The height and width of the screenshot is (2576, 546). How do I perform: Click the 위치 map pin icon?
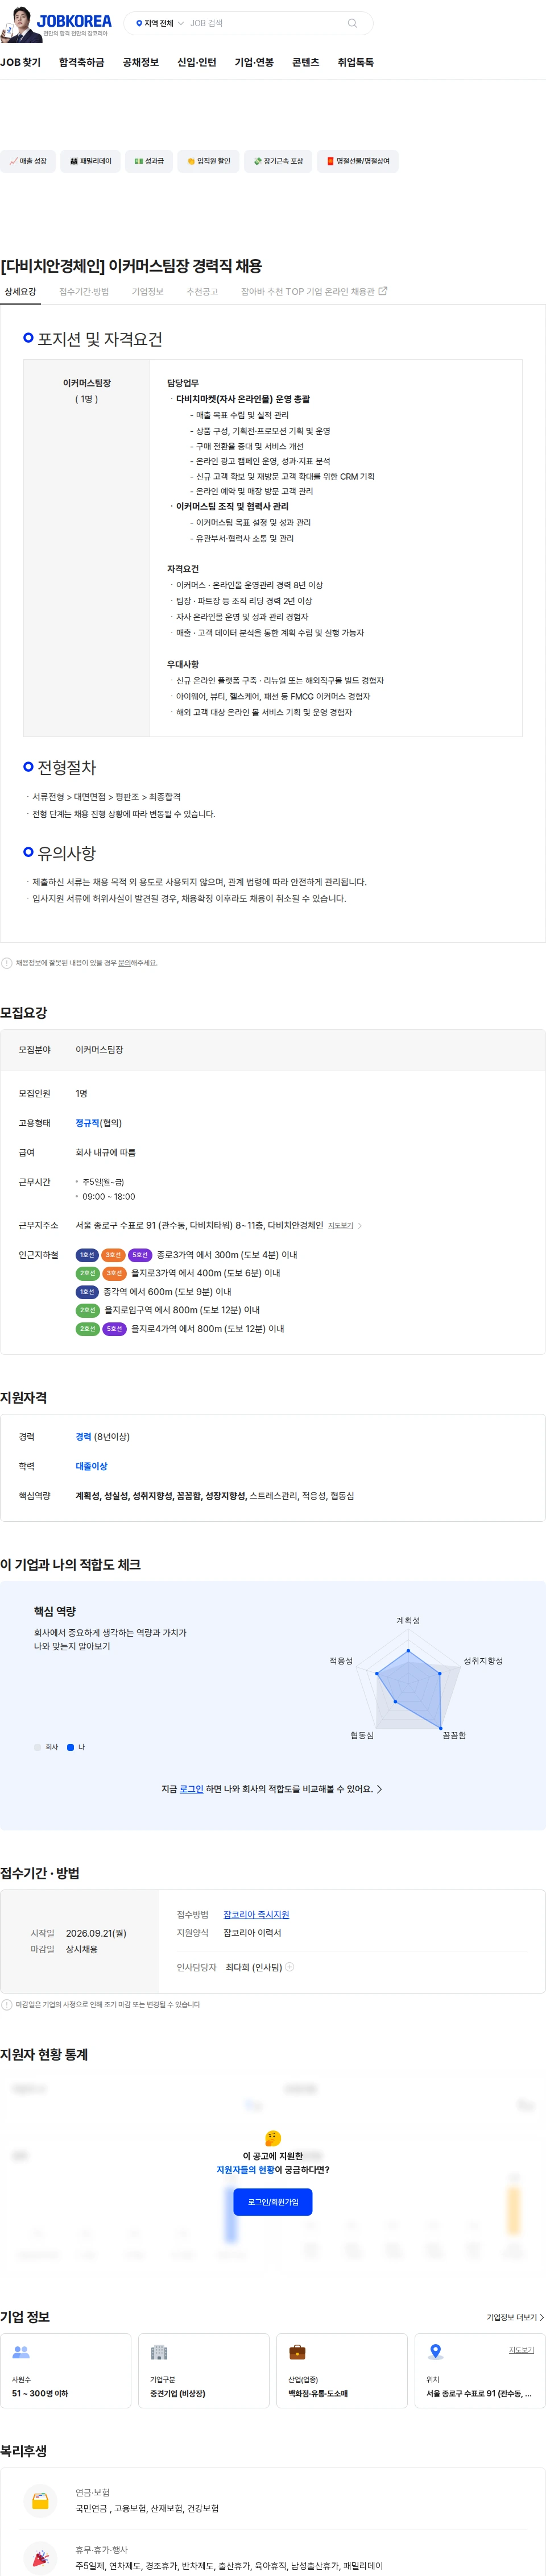(x=435, y=2352)
